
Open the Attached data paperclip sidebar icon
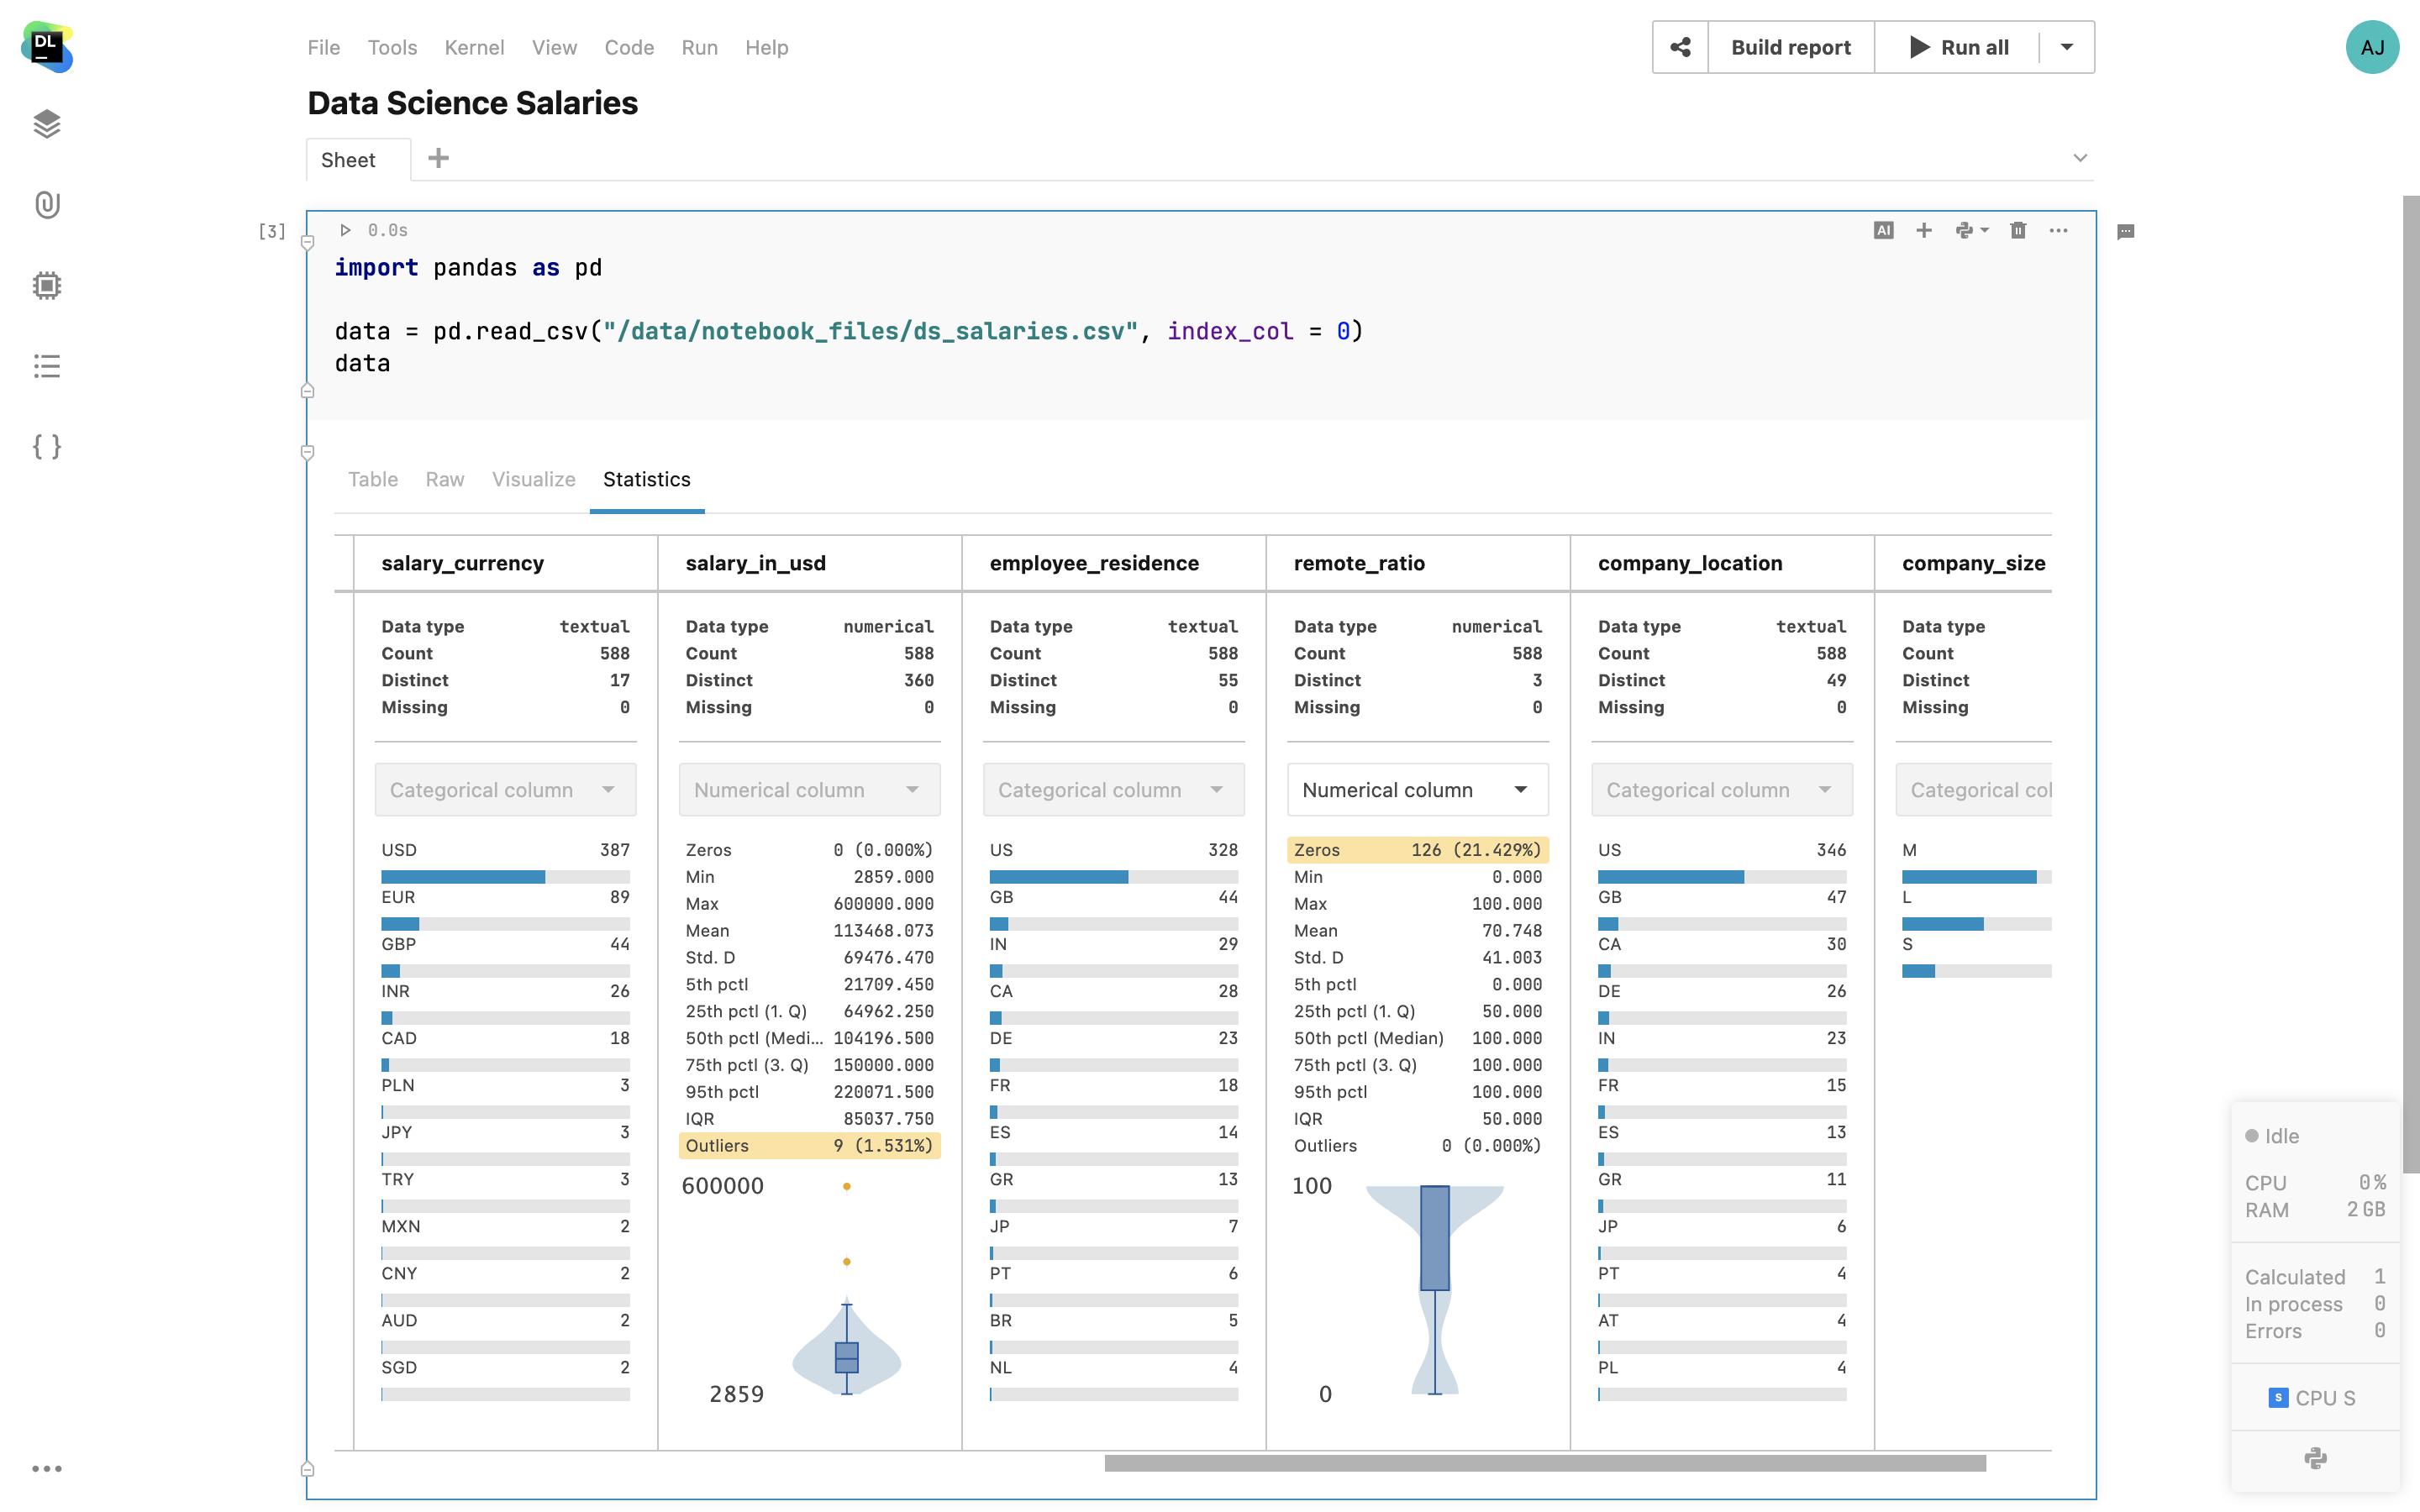coord(47,205)
